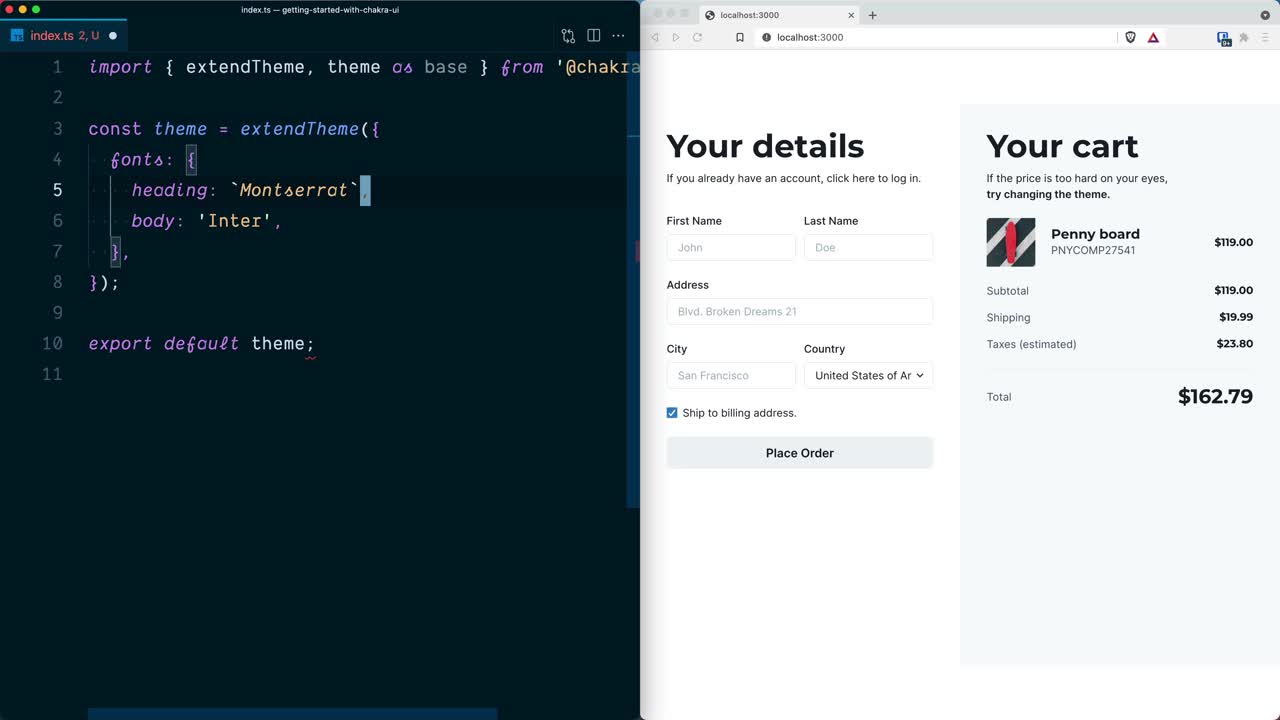Focus the First Name input field
The image size is (1280, 720).
[x=731, y=248]
